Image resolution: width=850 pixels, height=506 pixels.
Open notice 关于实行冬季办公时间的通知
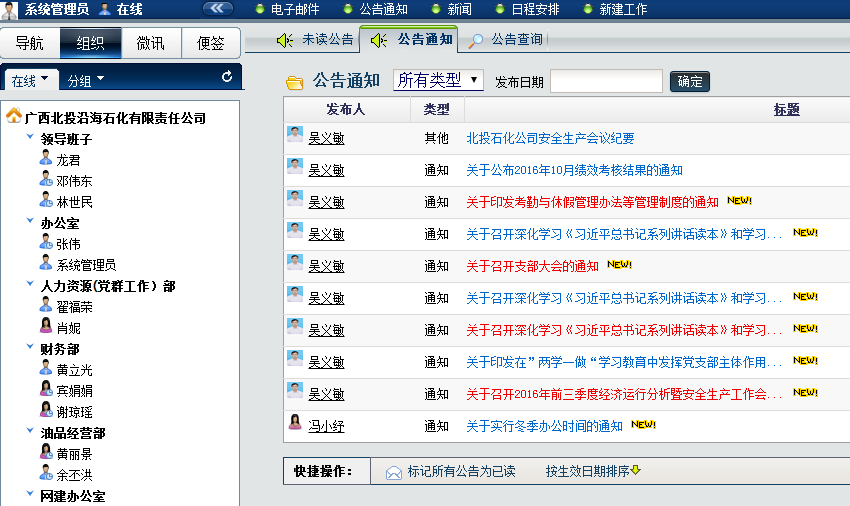tap(544, 426)
